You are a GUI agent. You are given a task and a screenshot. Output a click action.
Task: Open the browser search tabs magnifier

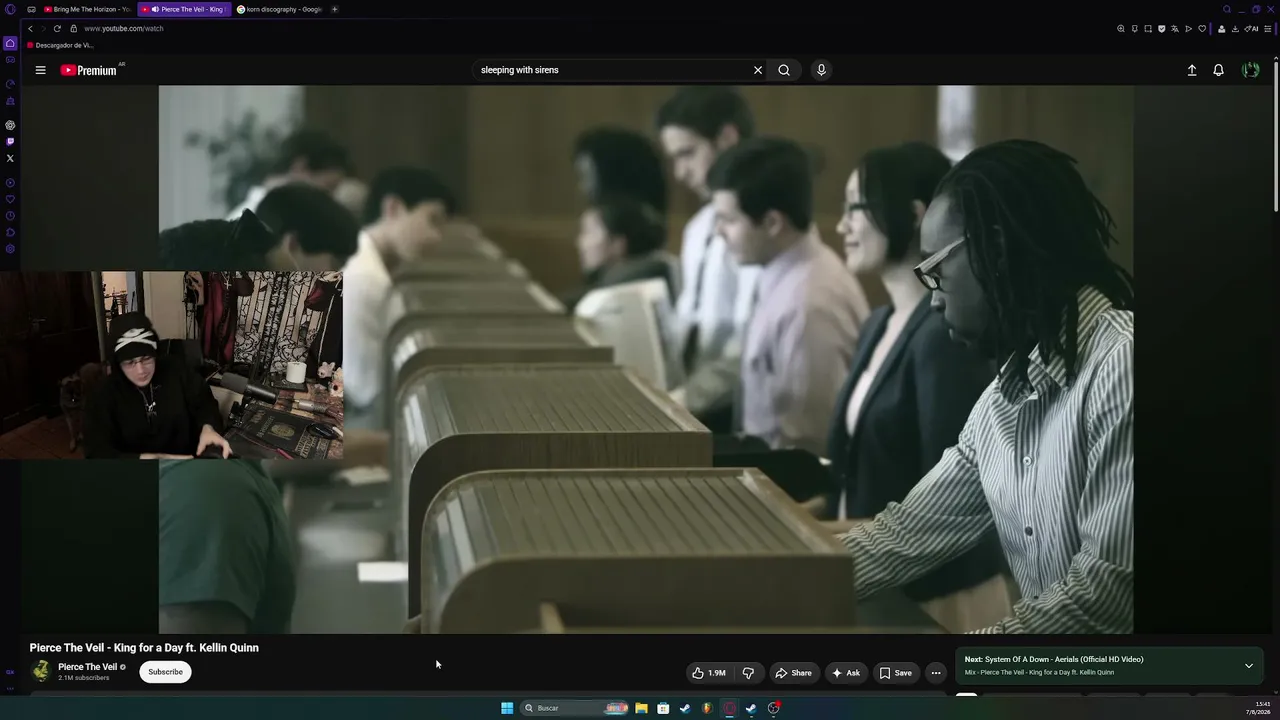pos(1227,9)
